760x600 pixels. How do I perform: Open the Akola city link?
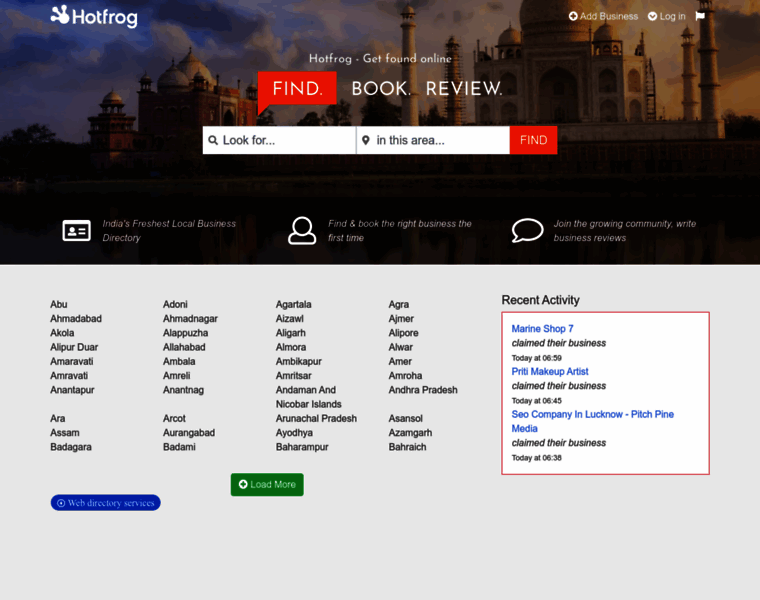coord(62,333)
